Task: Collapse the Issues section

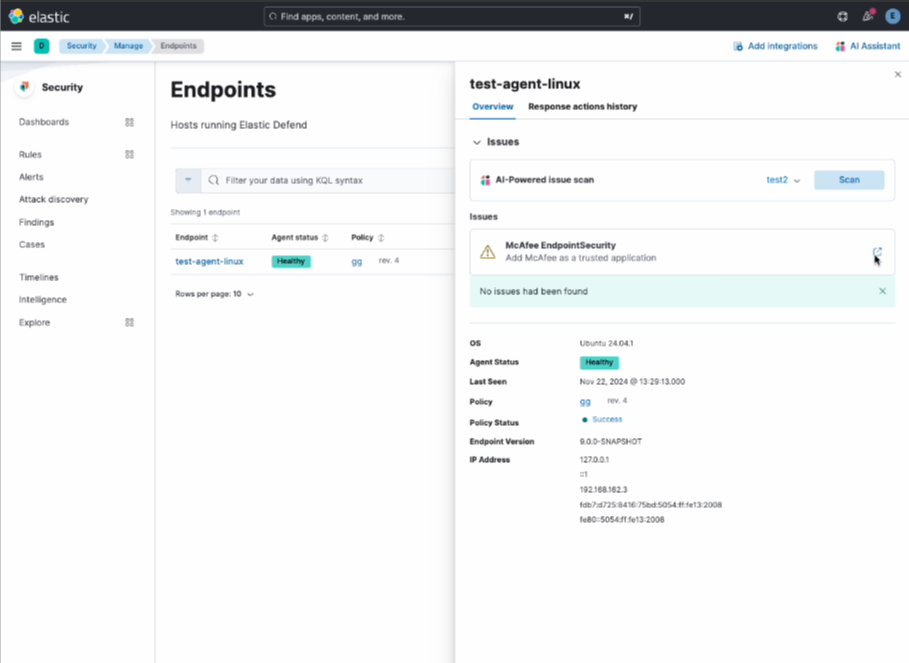Action: pyautogui.click(x=477, y=143)
